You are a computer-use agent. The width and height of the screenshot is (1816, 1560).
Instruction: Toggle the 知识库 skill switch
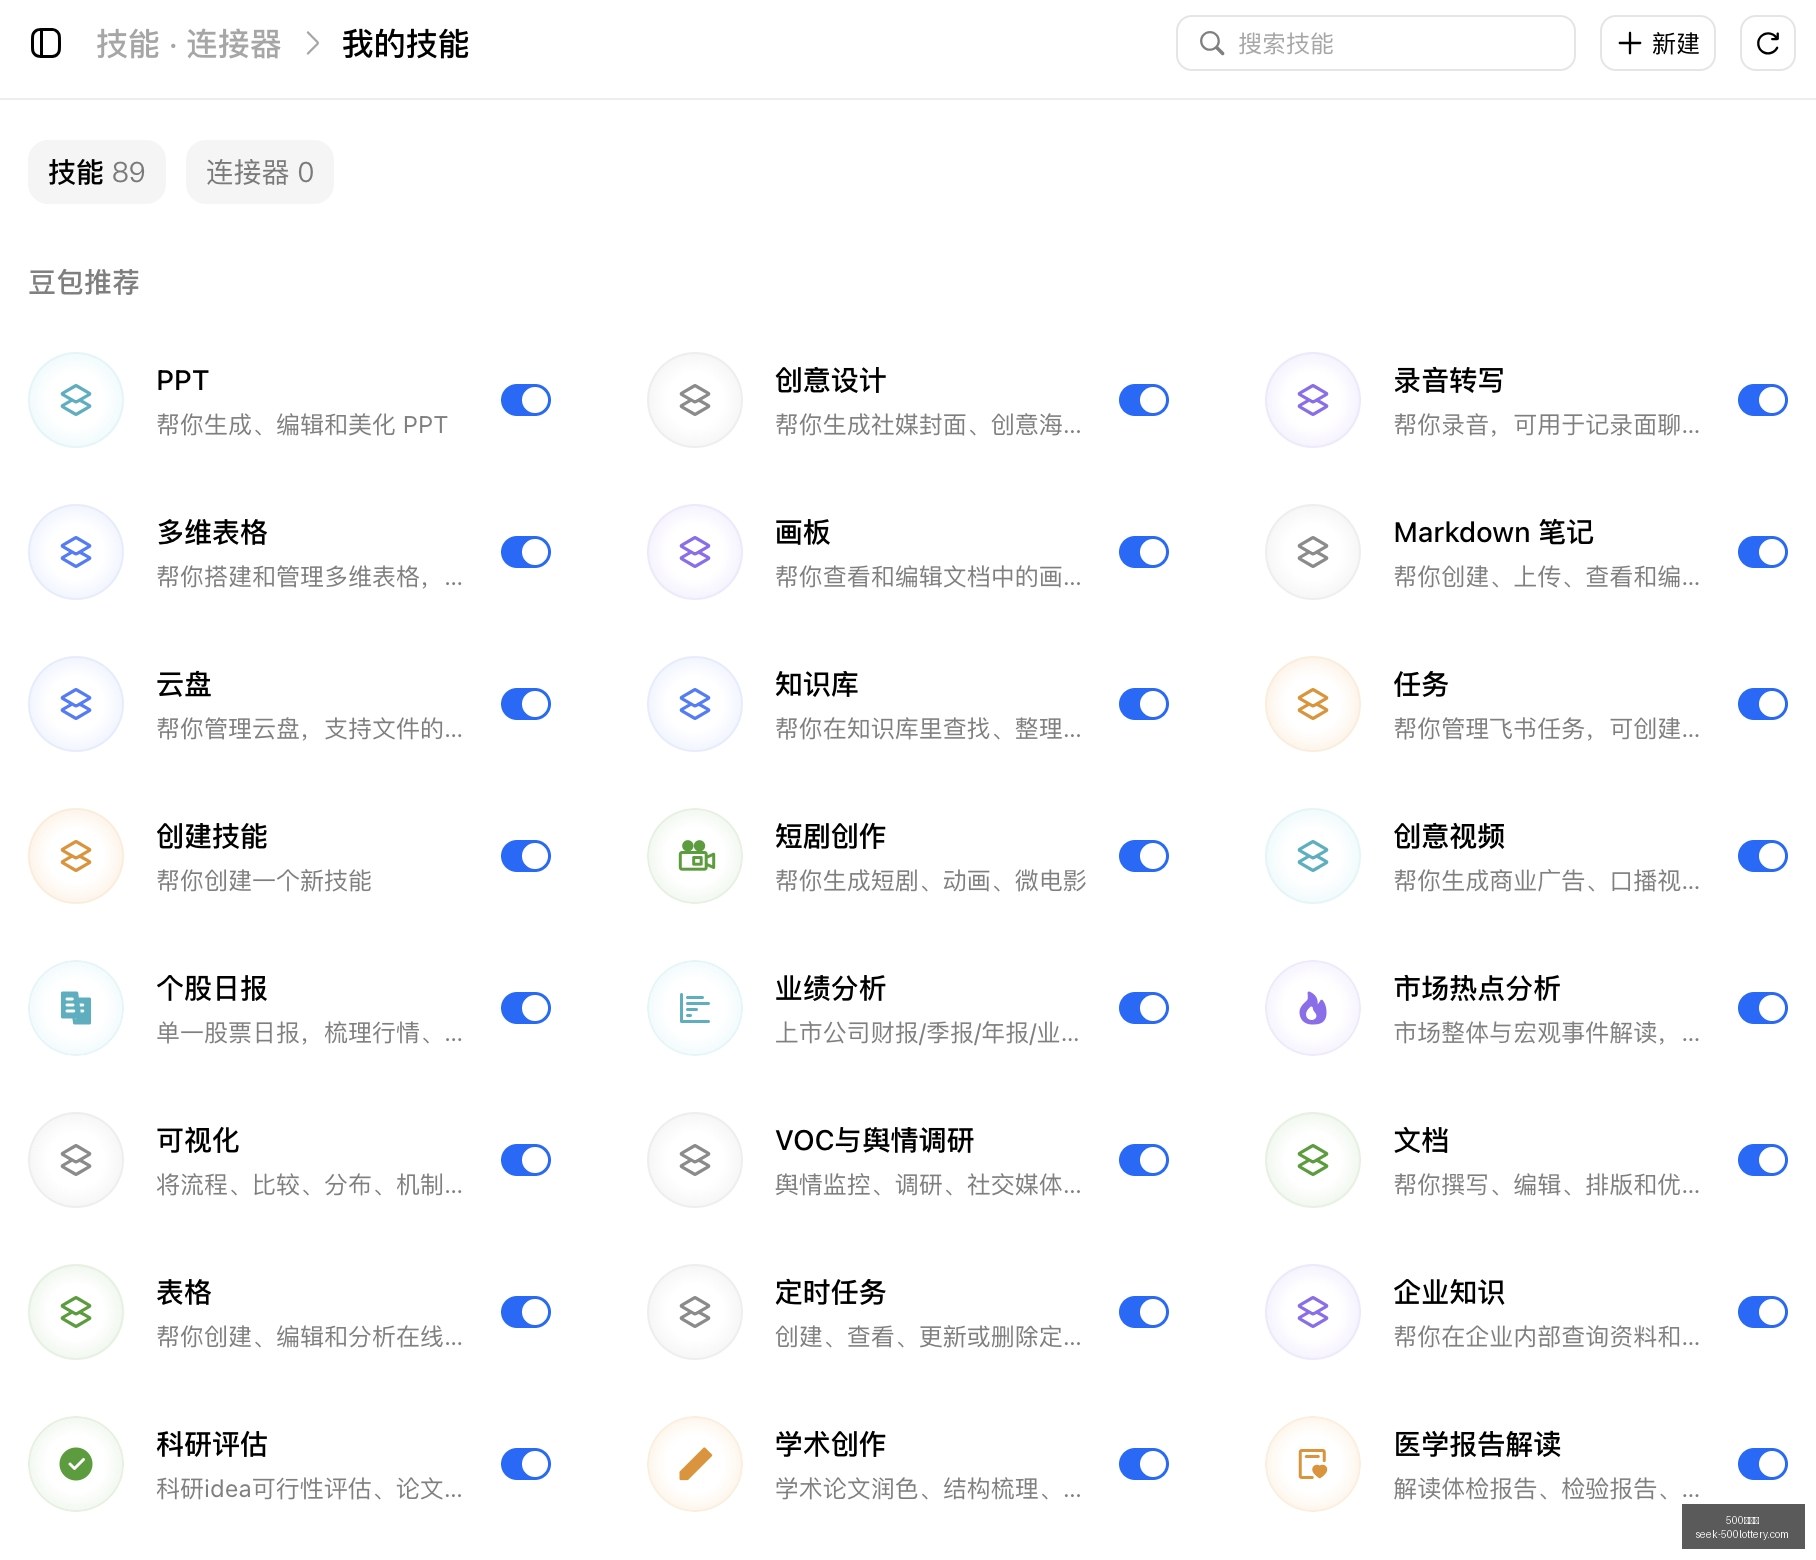pos(1144,704)
